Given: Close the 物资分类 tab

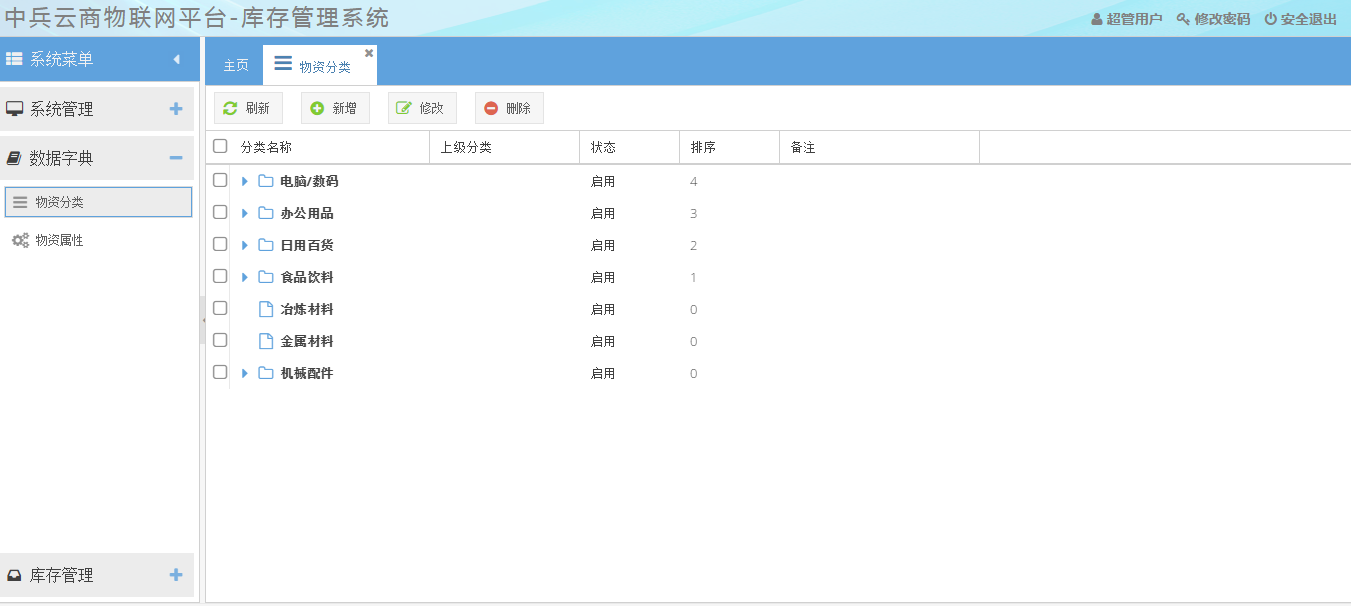Looking at the screenshot, I should tap(369, 53).
